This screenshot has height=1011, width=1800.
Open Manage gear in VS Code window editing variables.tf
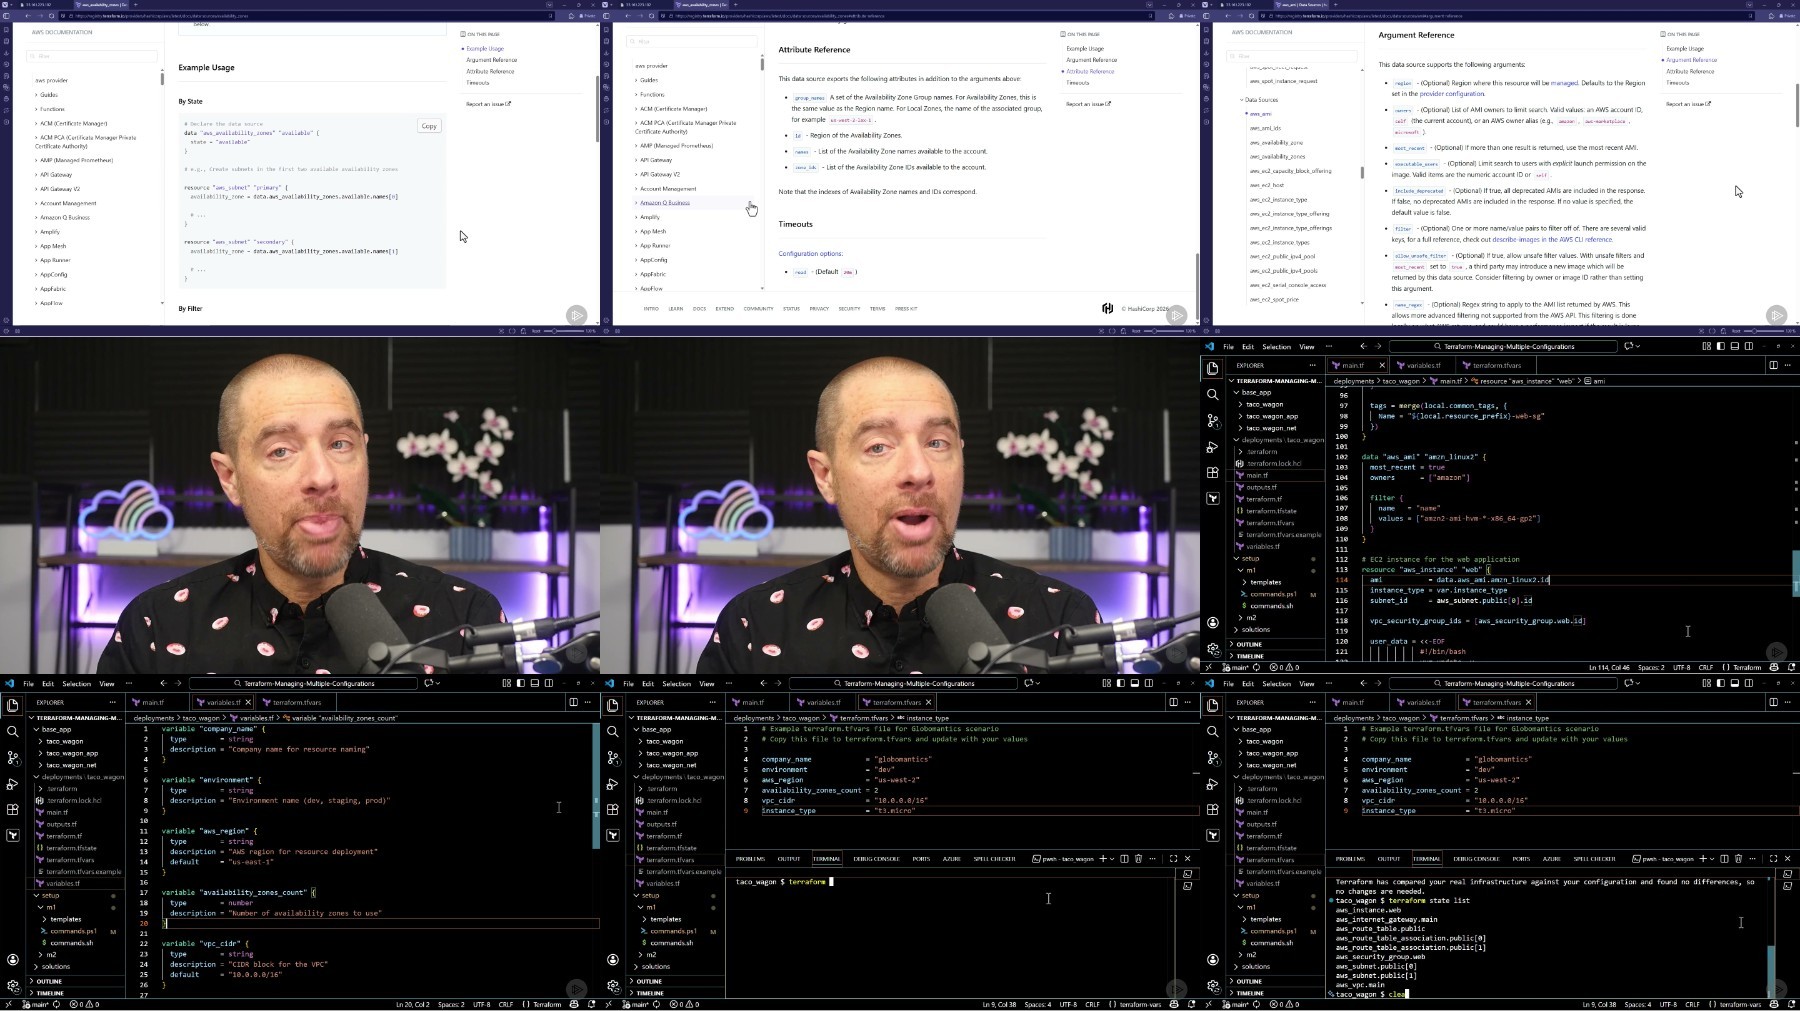click(13, 985)
